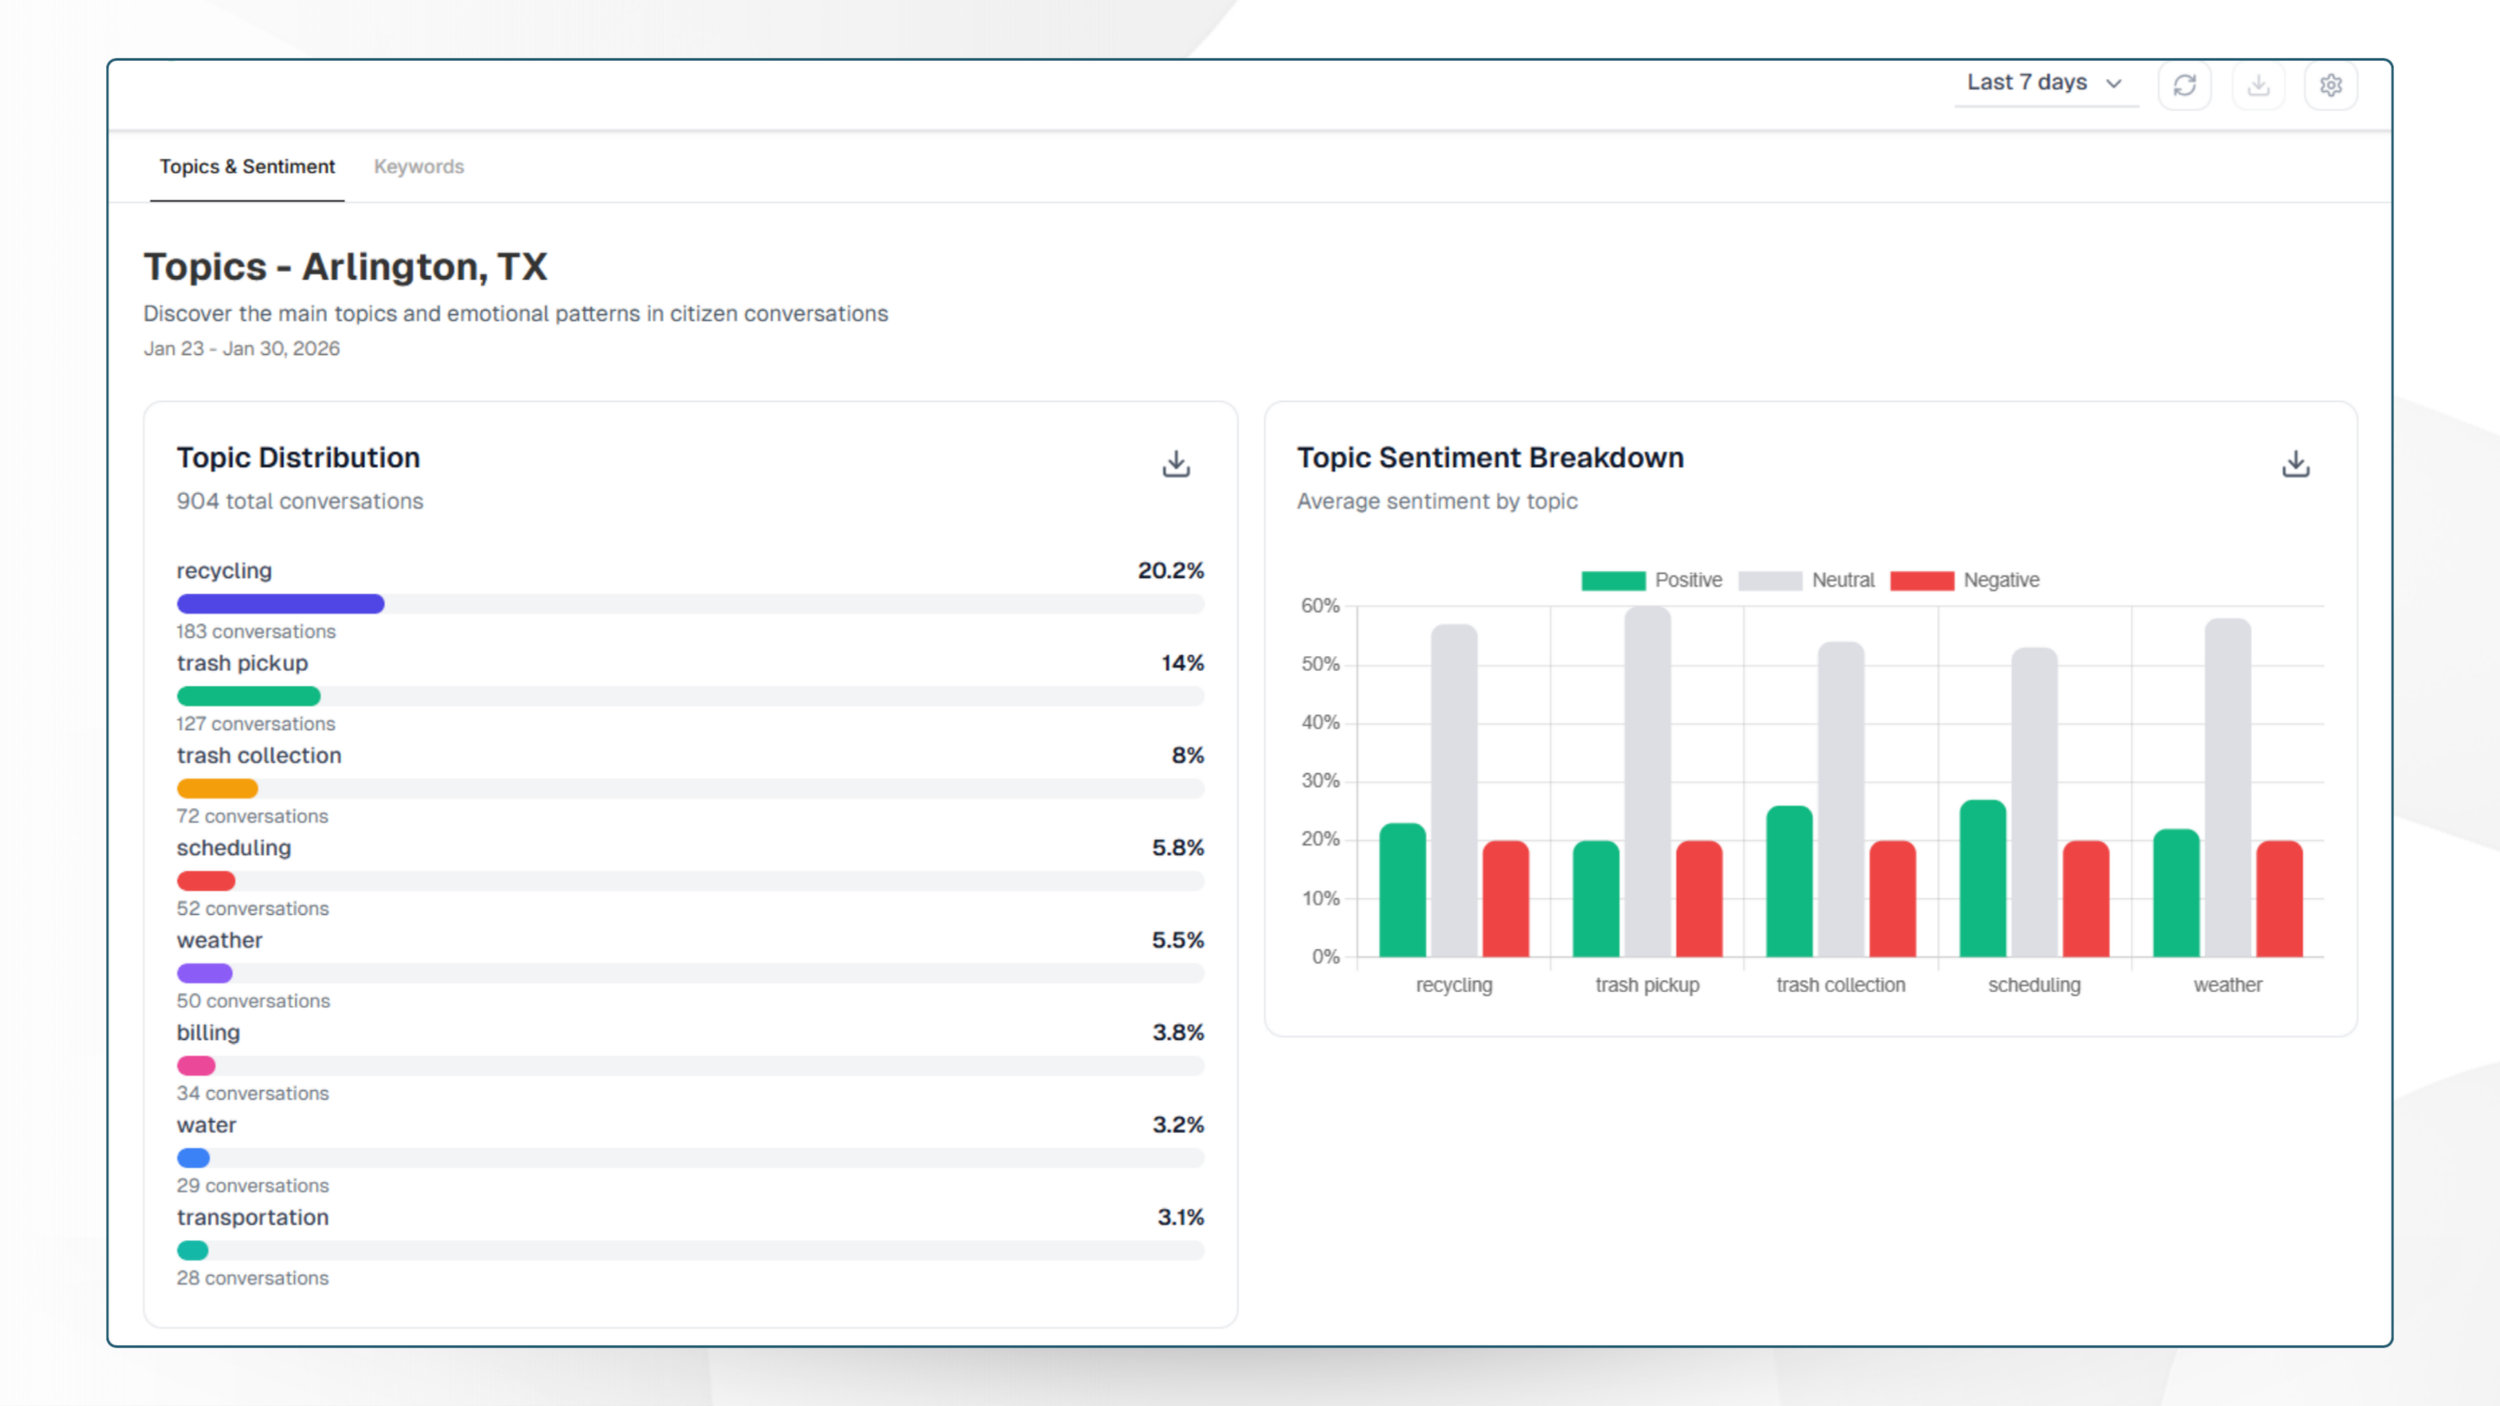Image resolution: width=2500 pixels, height=1406 pixels.
Task: Click the weather red negative bar
Action: coord(2279,898)
